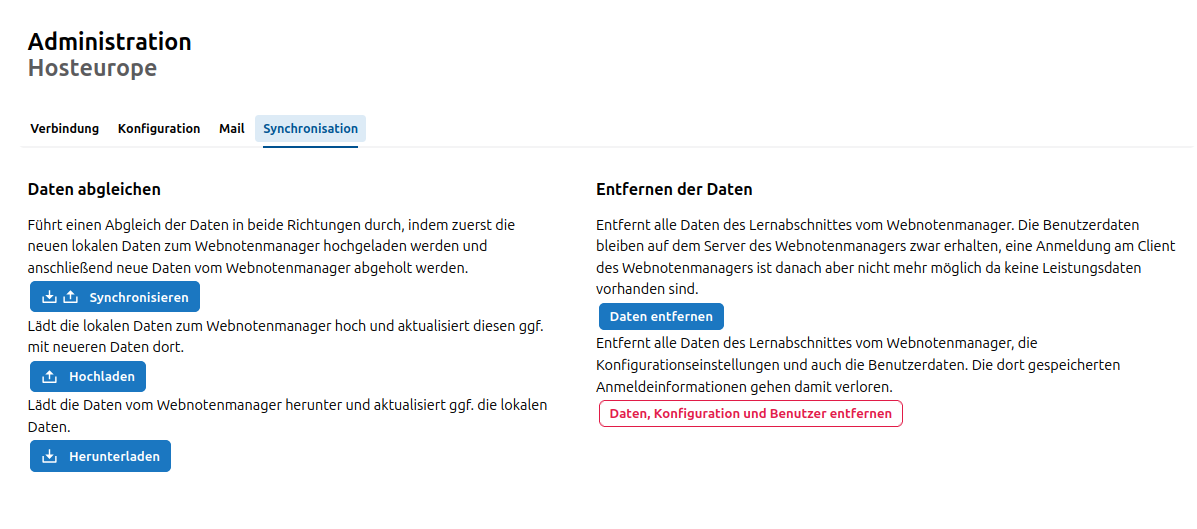Go to the Mail tab
This screenshot has height=529, width=1197.
coord(232,129)
